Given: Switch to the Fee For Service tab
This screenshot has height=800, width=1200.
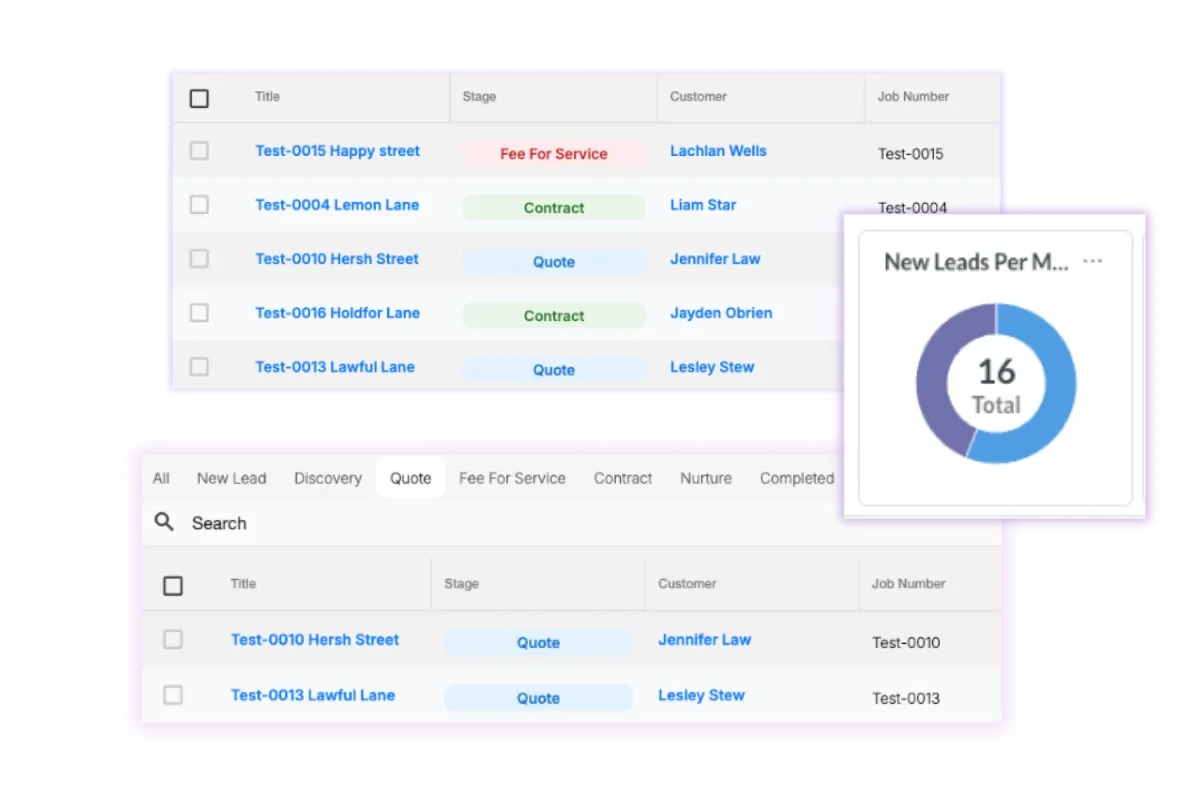Looking at the screenshot, I should [x=512, y=478].
